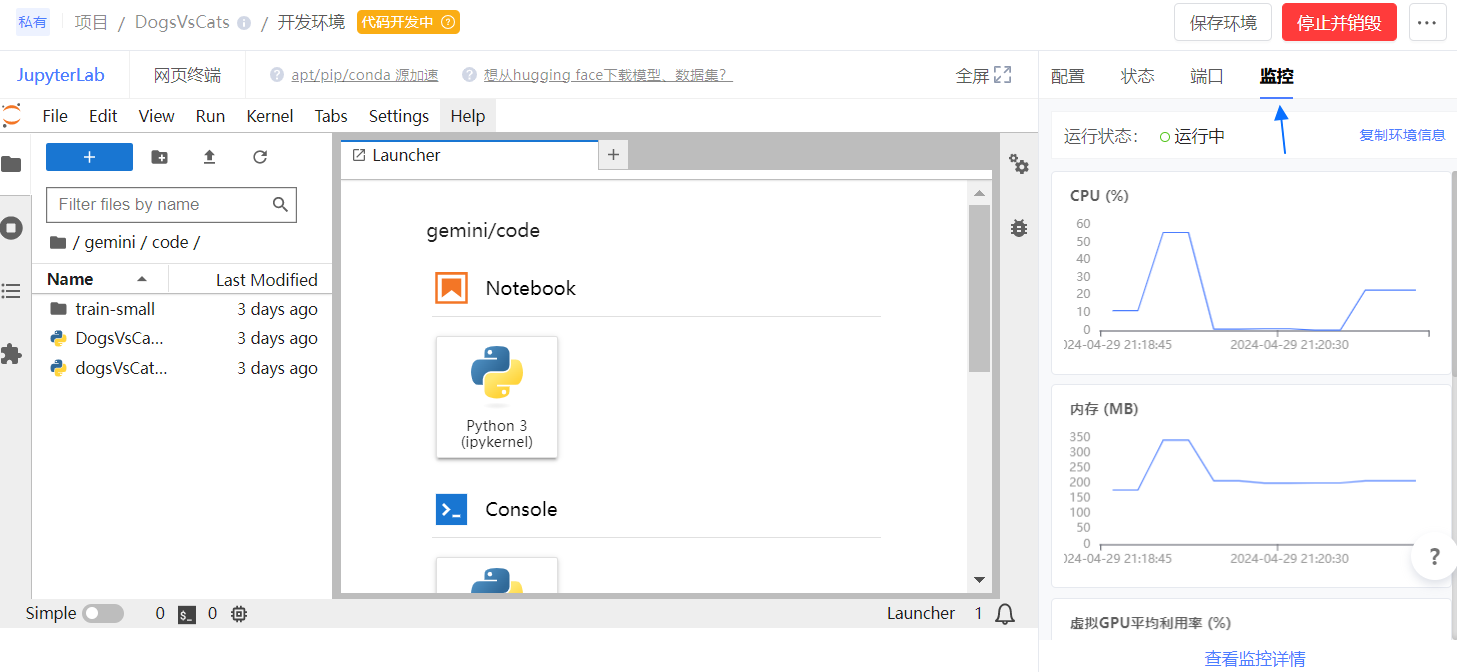Screen dimensions: 1457x672
Task: Open the 查看监控详情 link
Action: (x=1255, y=658)
